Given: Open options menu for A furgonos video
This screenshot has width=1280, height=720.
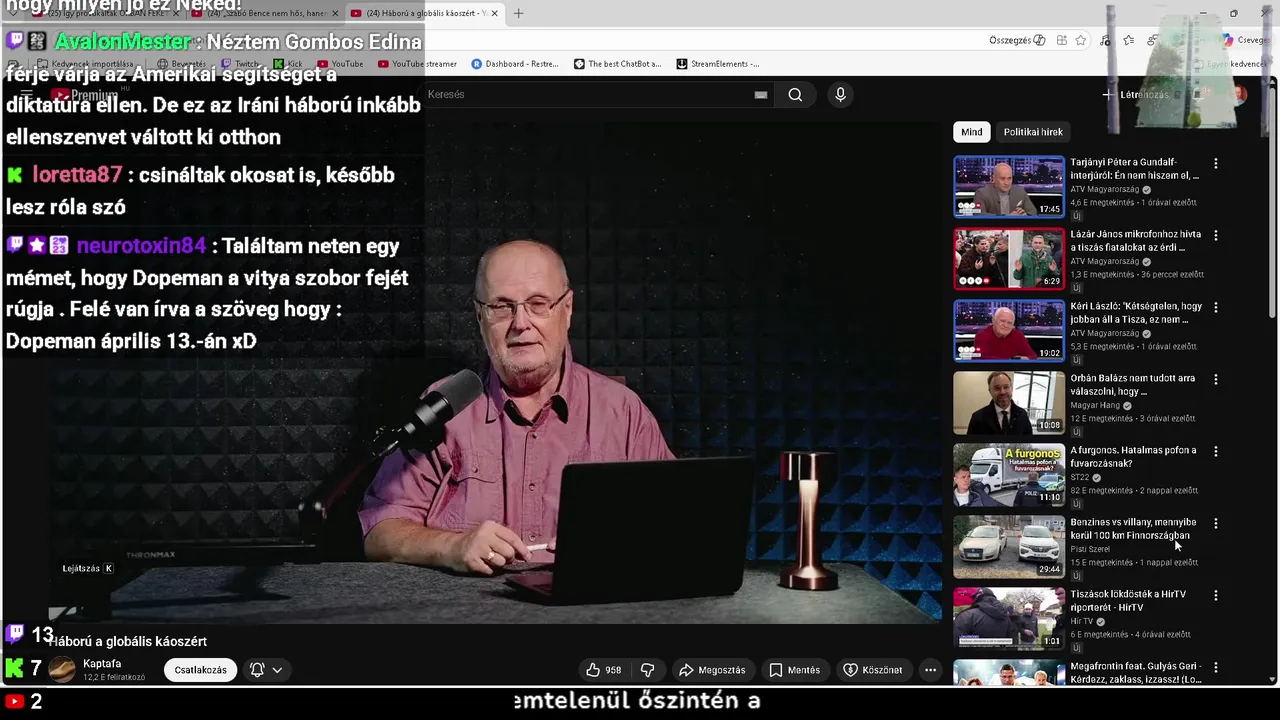Looking at the screenshot, I should click(x=1216, y=451).
